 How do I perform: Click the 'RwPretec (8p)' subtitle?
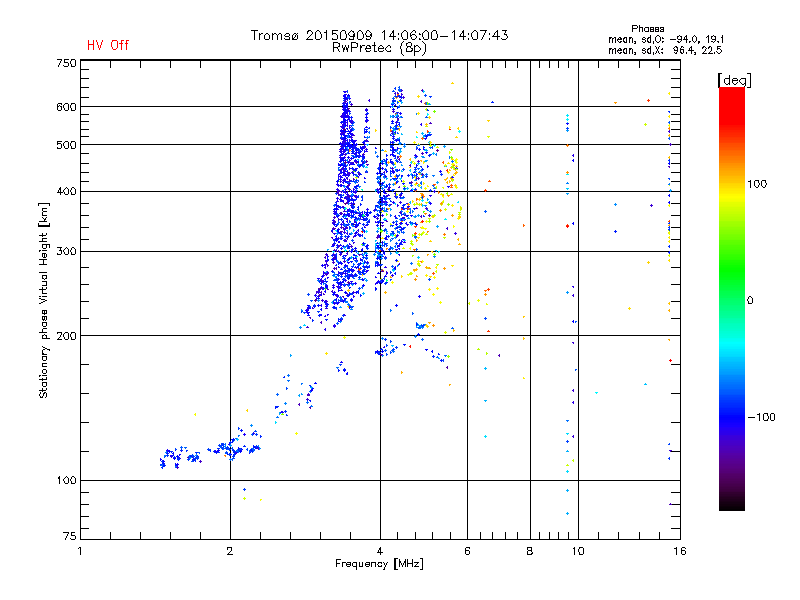(x=379, y=48)
